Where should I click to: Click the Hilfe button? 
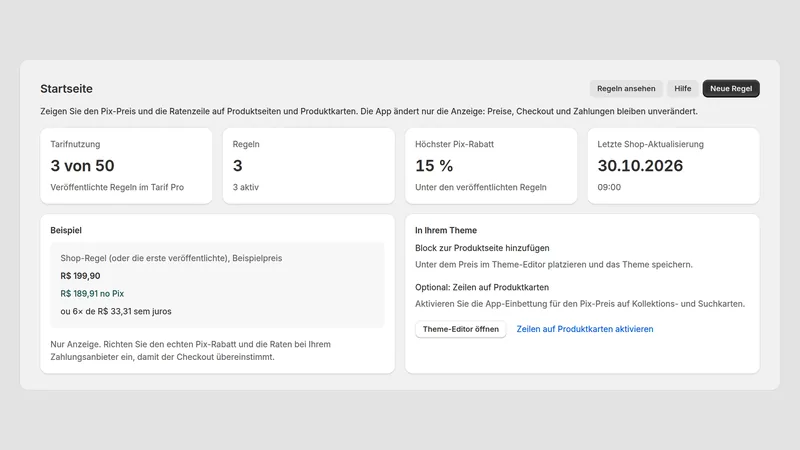pyautogui.click(x=683, y=88)
